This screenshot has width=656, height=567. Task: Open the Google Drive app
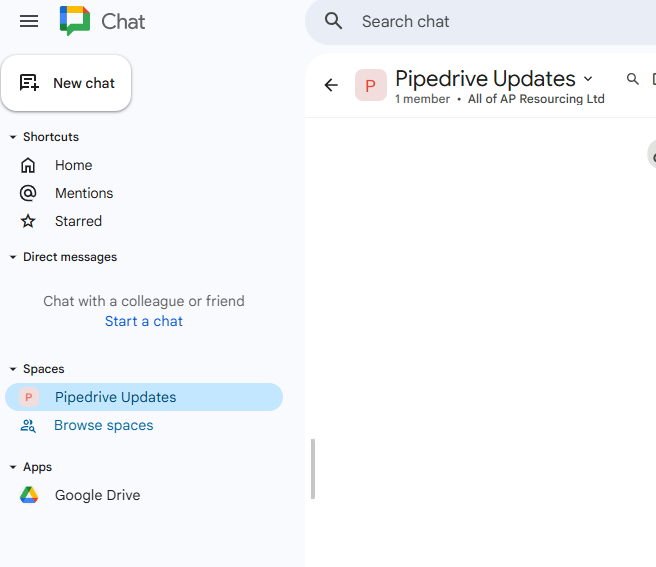[97, 495]
